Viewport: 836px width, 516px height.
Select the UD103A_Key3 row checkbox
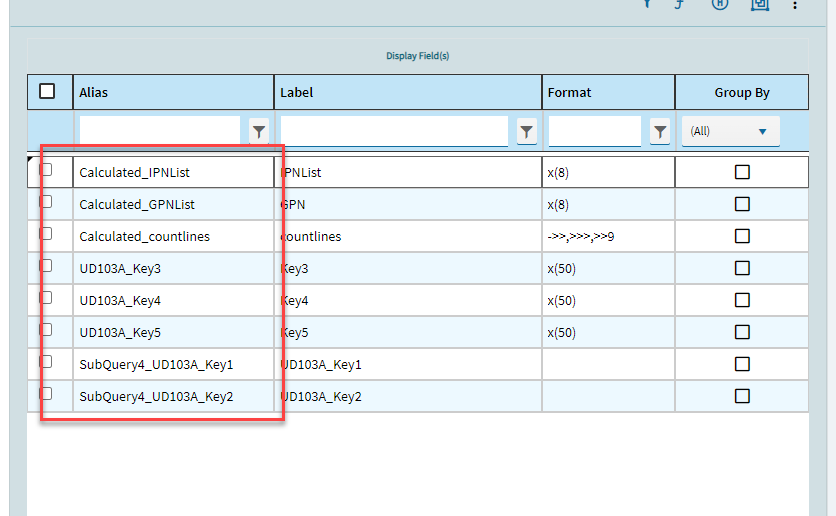tap(46, 265)
